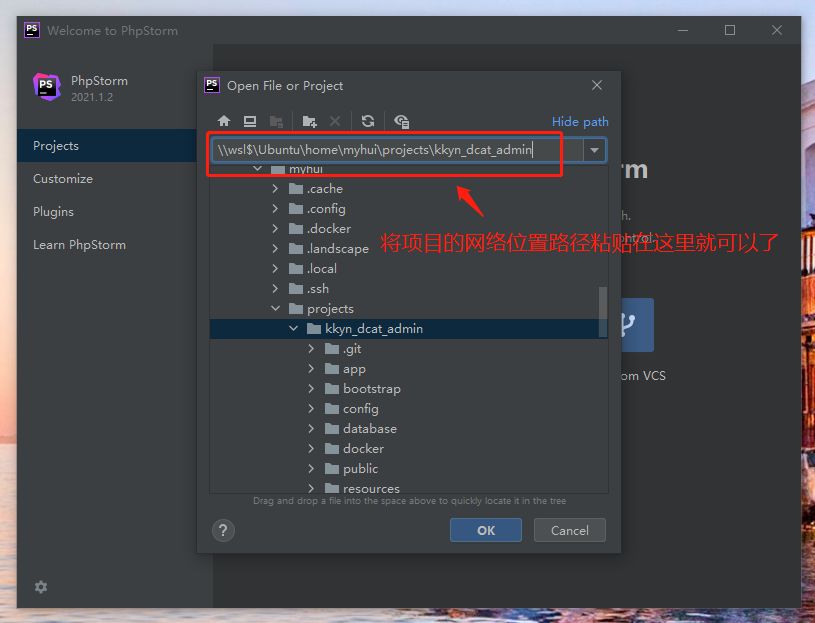Collapse the kkyn_dcat_admin folder
This screenshot has width=815, height=623.
pyautogui.click(x=294, y=329)
